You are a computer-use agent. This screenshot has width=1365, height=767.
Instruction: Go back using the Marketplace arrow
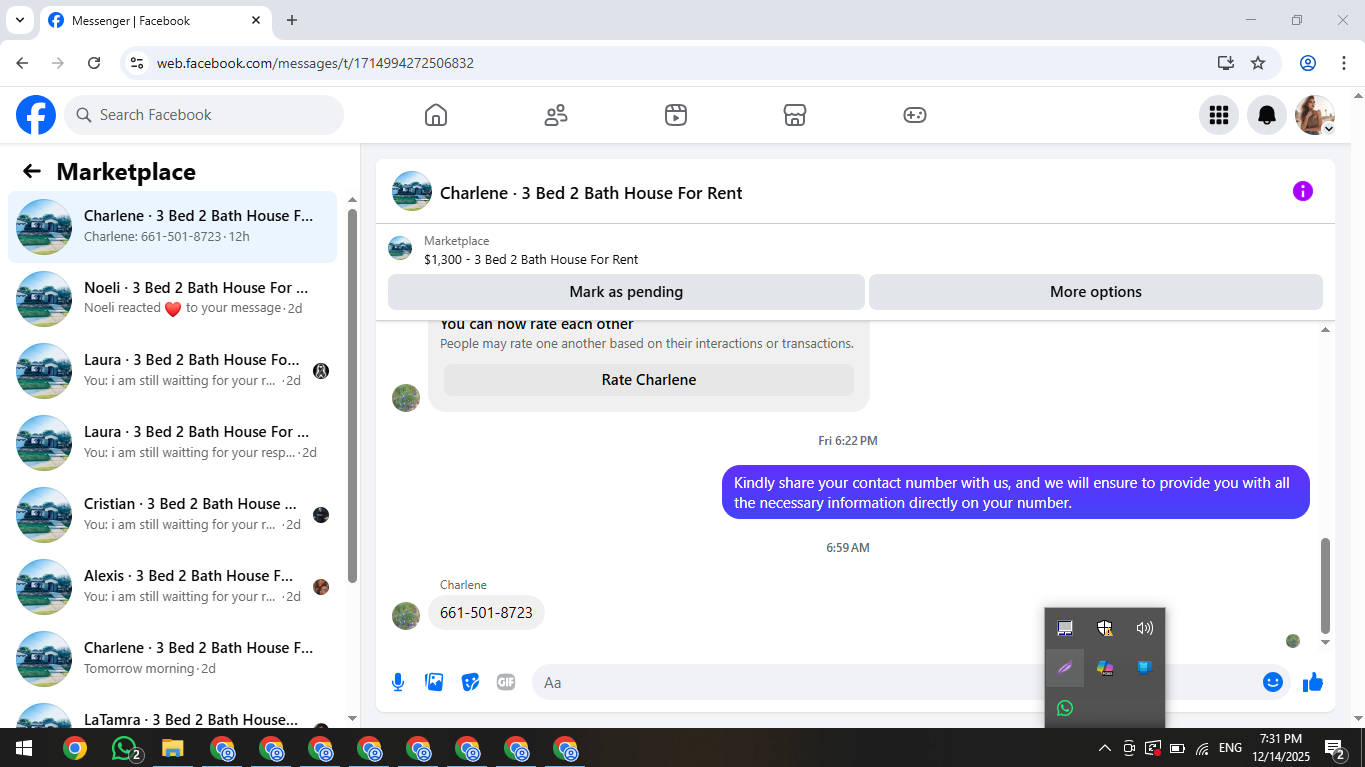click(32, 171)
